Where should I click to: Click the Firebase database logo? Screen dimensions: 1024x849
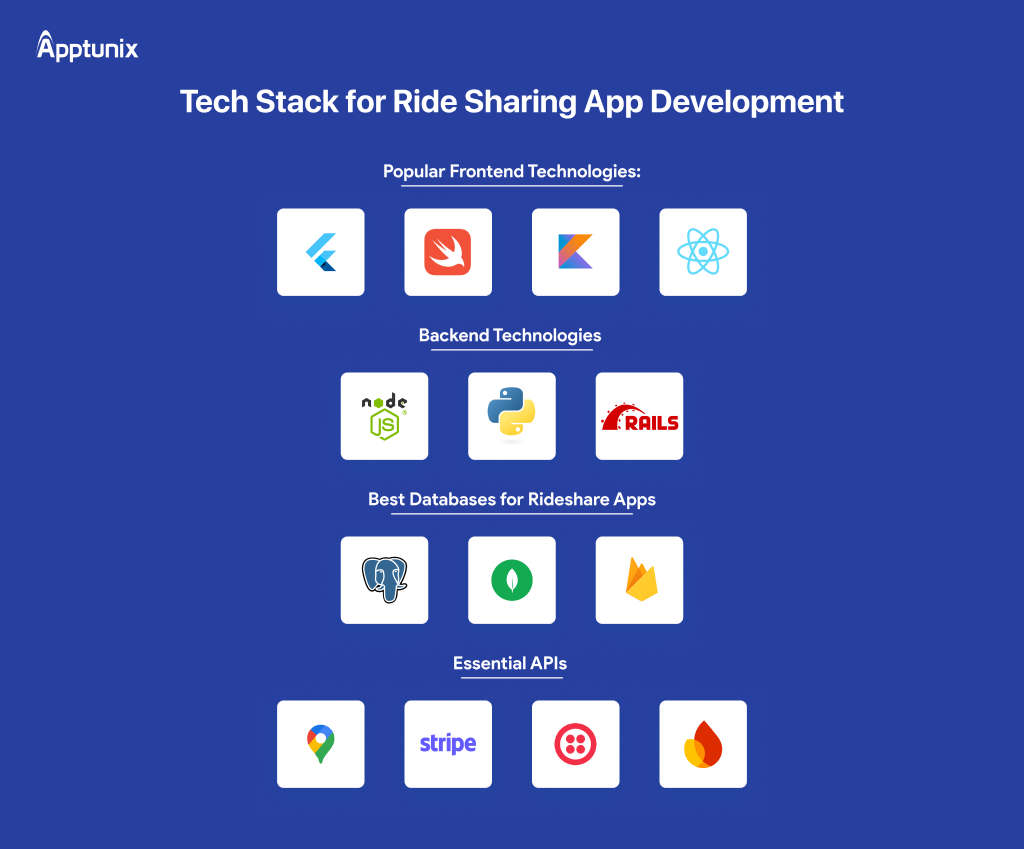(x=639, y=580)
